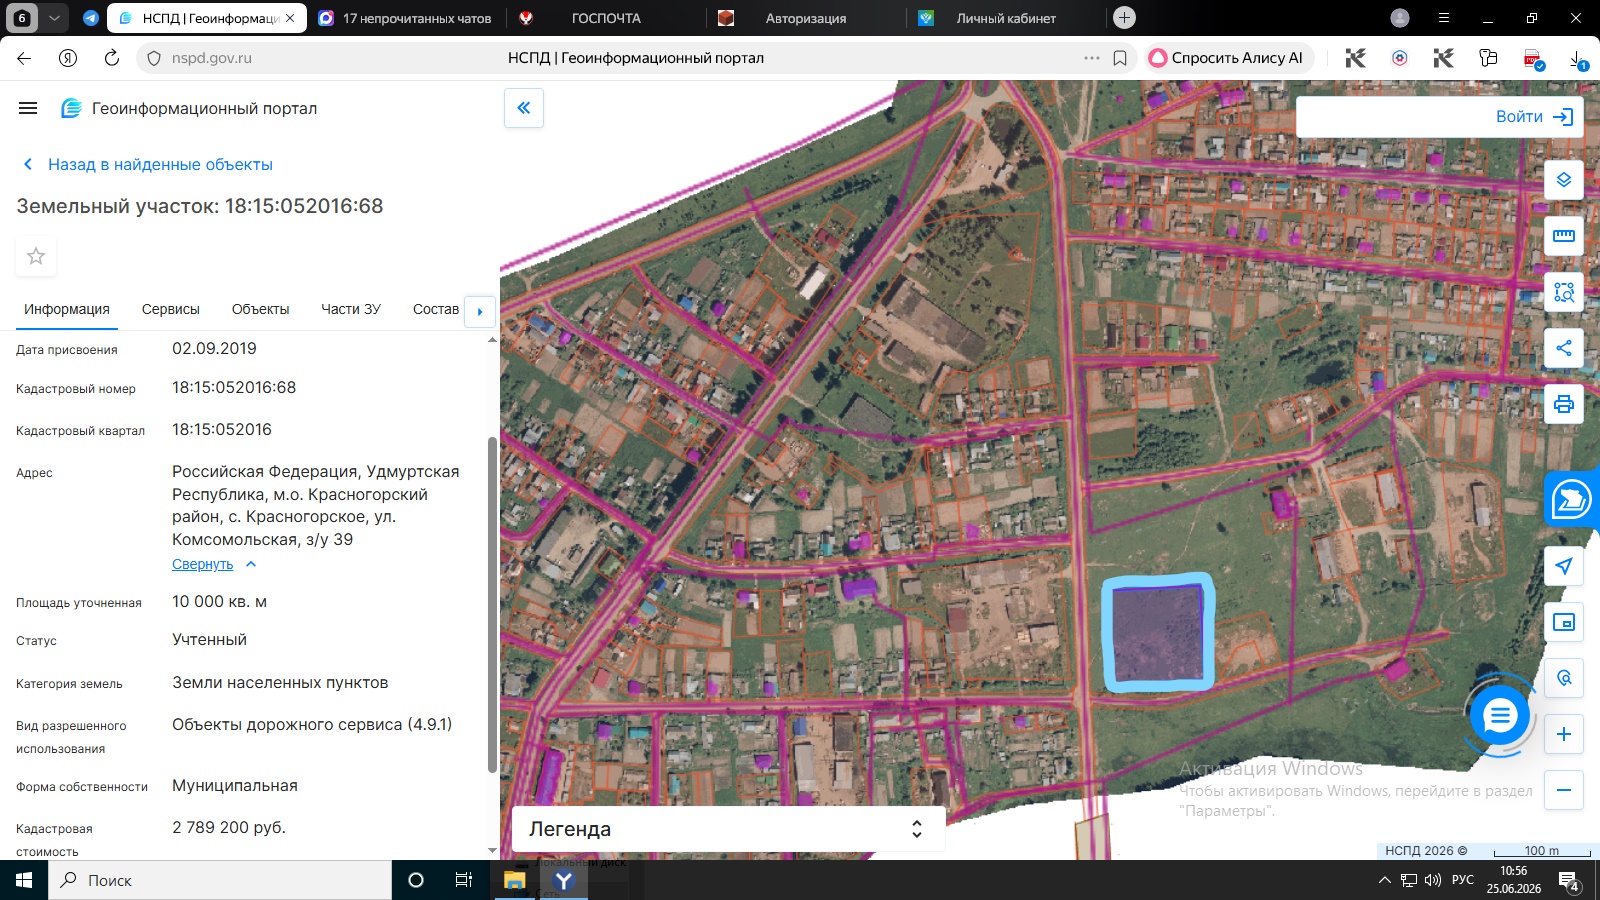Bookmark this page in browser
The height and width of the screenshot is (900, 1600).
pyautogui.click(x=1120, y=58)
